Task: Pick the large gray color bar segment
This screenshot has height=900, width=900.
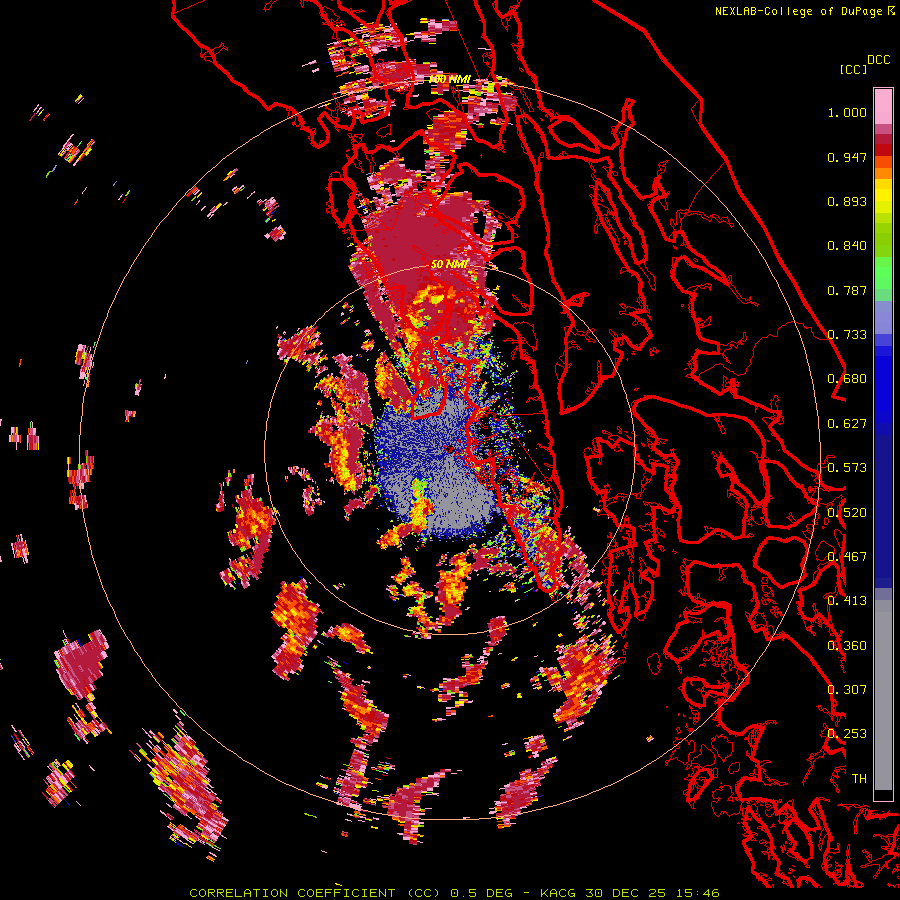Action: (x=883, y=695)
